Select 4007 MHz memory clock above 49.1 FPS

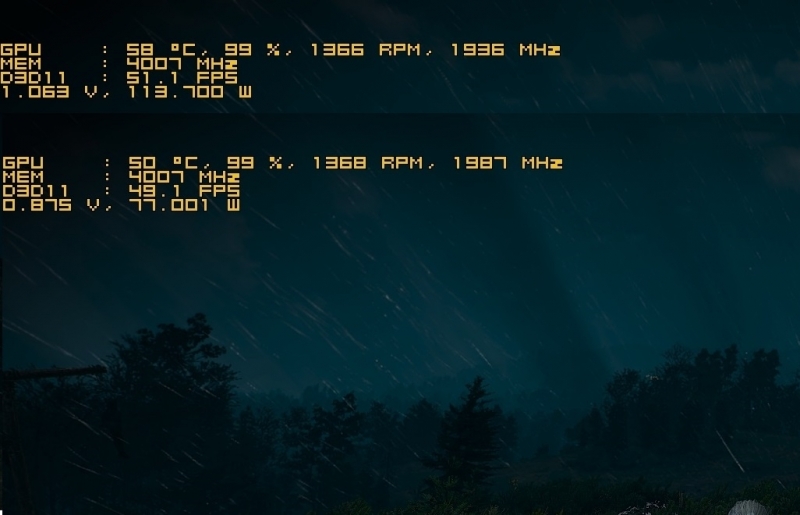pos(184,177)
